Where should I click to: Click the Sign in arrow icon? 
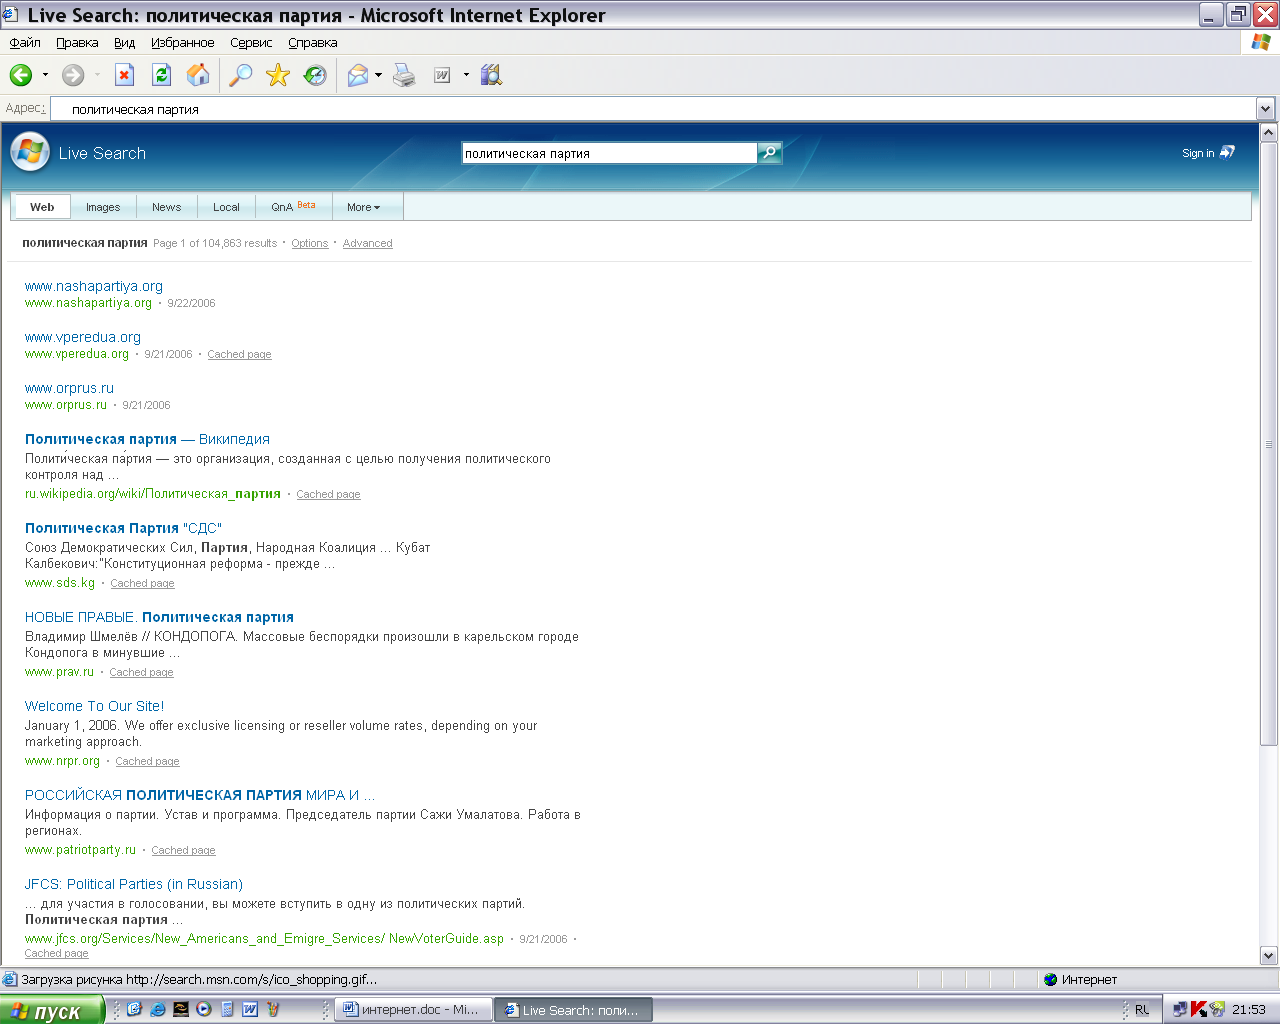point(1227,152)
